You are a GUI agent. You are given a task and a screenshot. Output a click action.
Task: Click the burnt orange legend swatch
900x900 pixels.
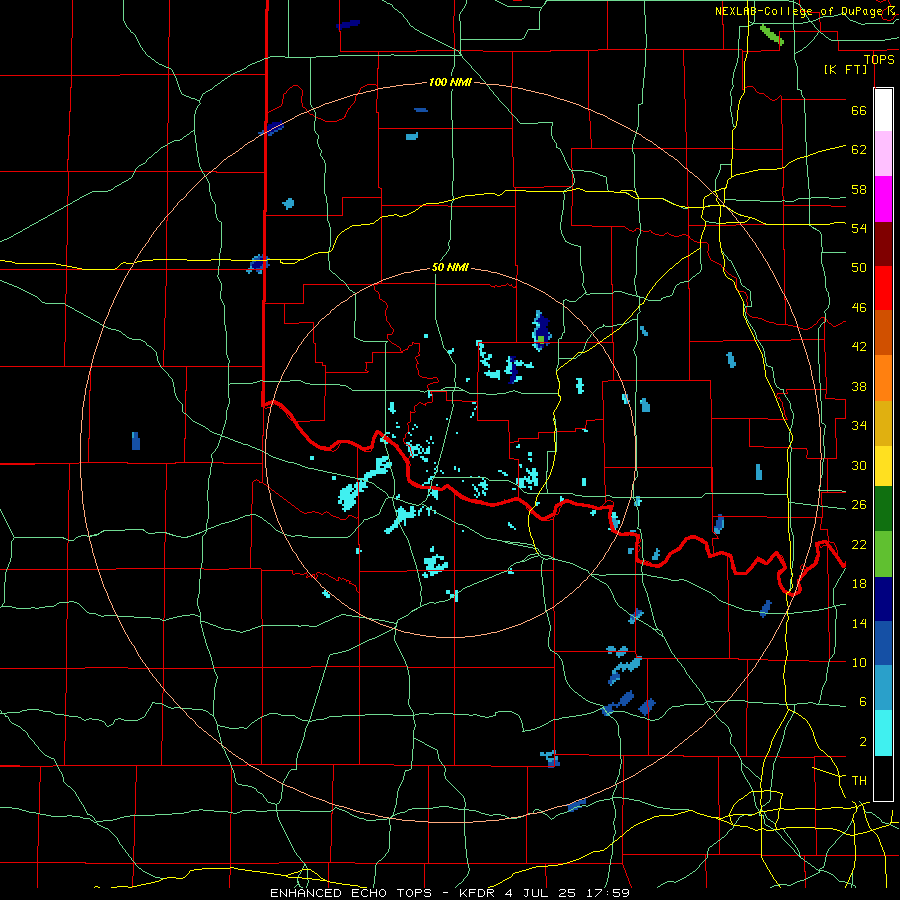coord(883,332)
